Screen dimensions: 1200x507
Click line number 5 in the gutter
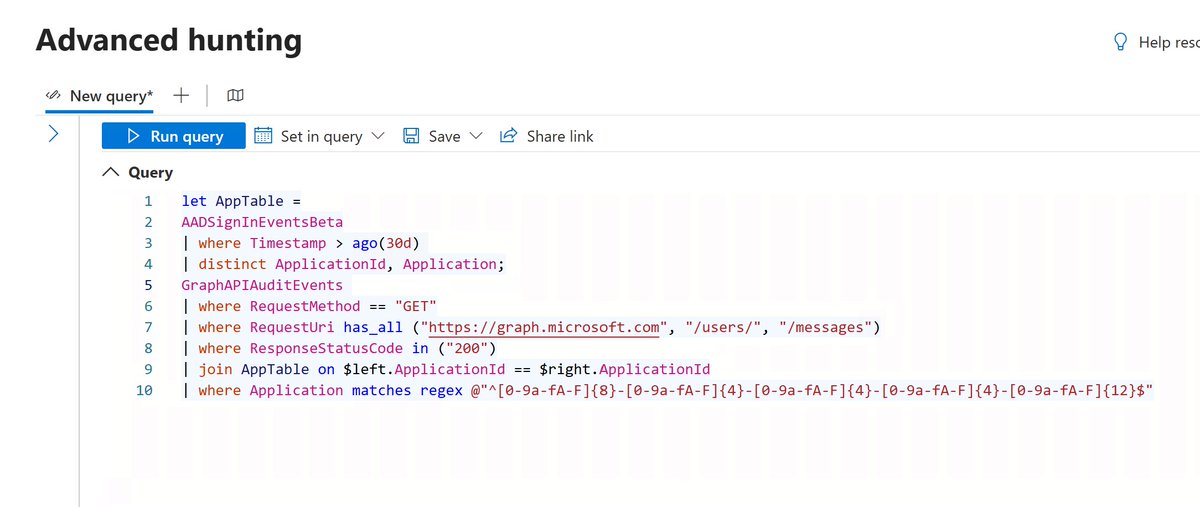point(148,285)
